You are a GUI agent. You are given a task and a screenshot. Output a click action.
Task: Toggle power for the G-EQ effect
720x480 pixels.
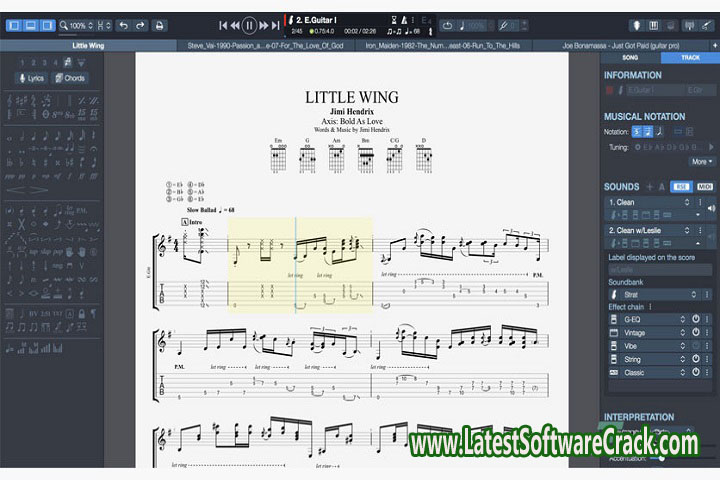click(x=696, y=319)
